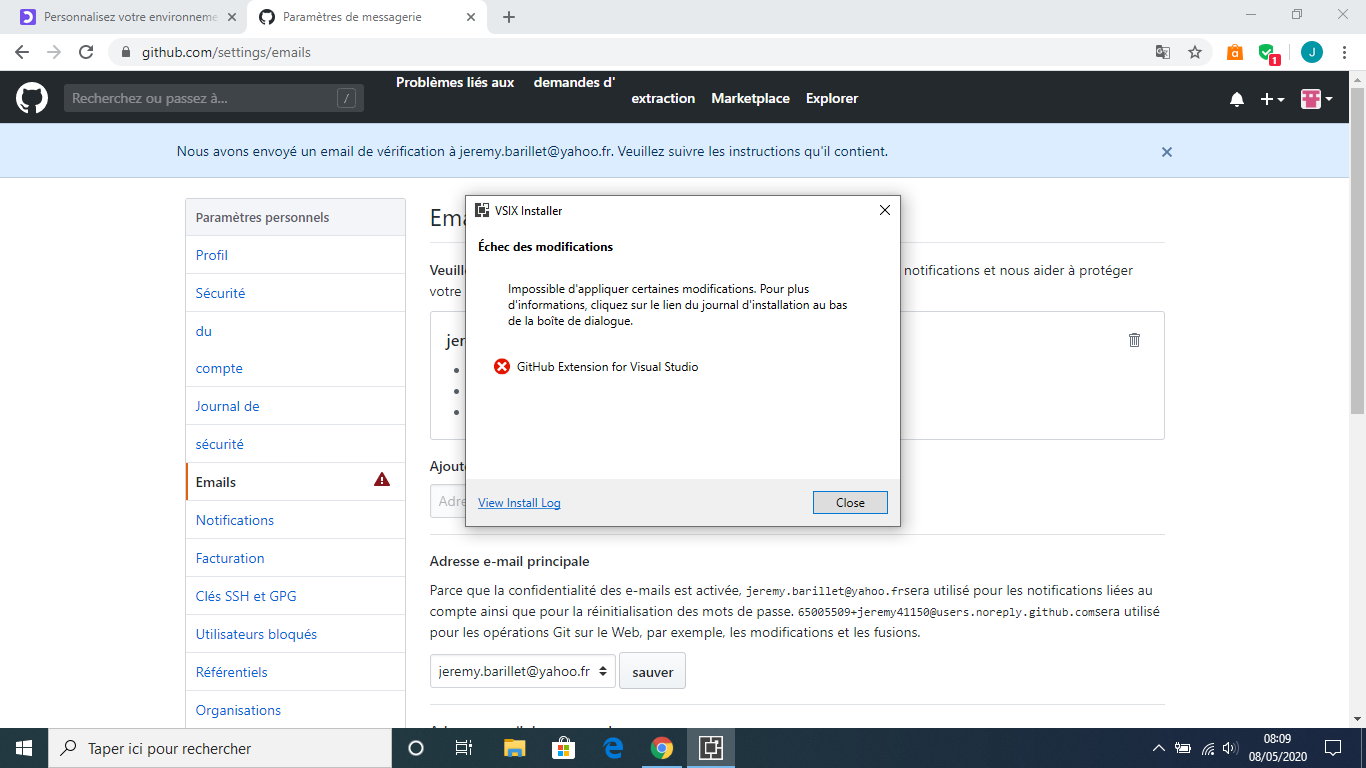1366x768 pixels.
Task: Open Google Translate icon in address bar
Action: (x=1162, y=51)
